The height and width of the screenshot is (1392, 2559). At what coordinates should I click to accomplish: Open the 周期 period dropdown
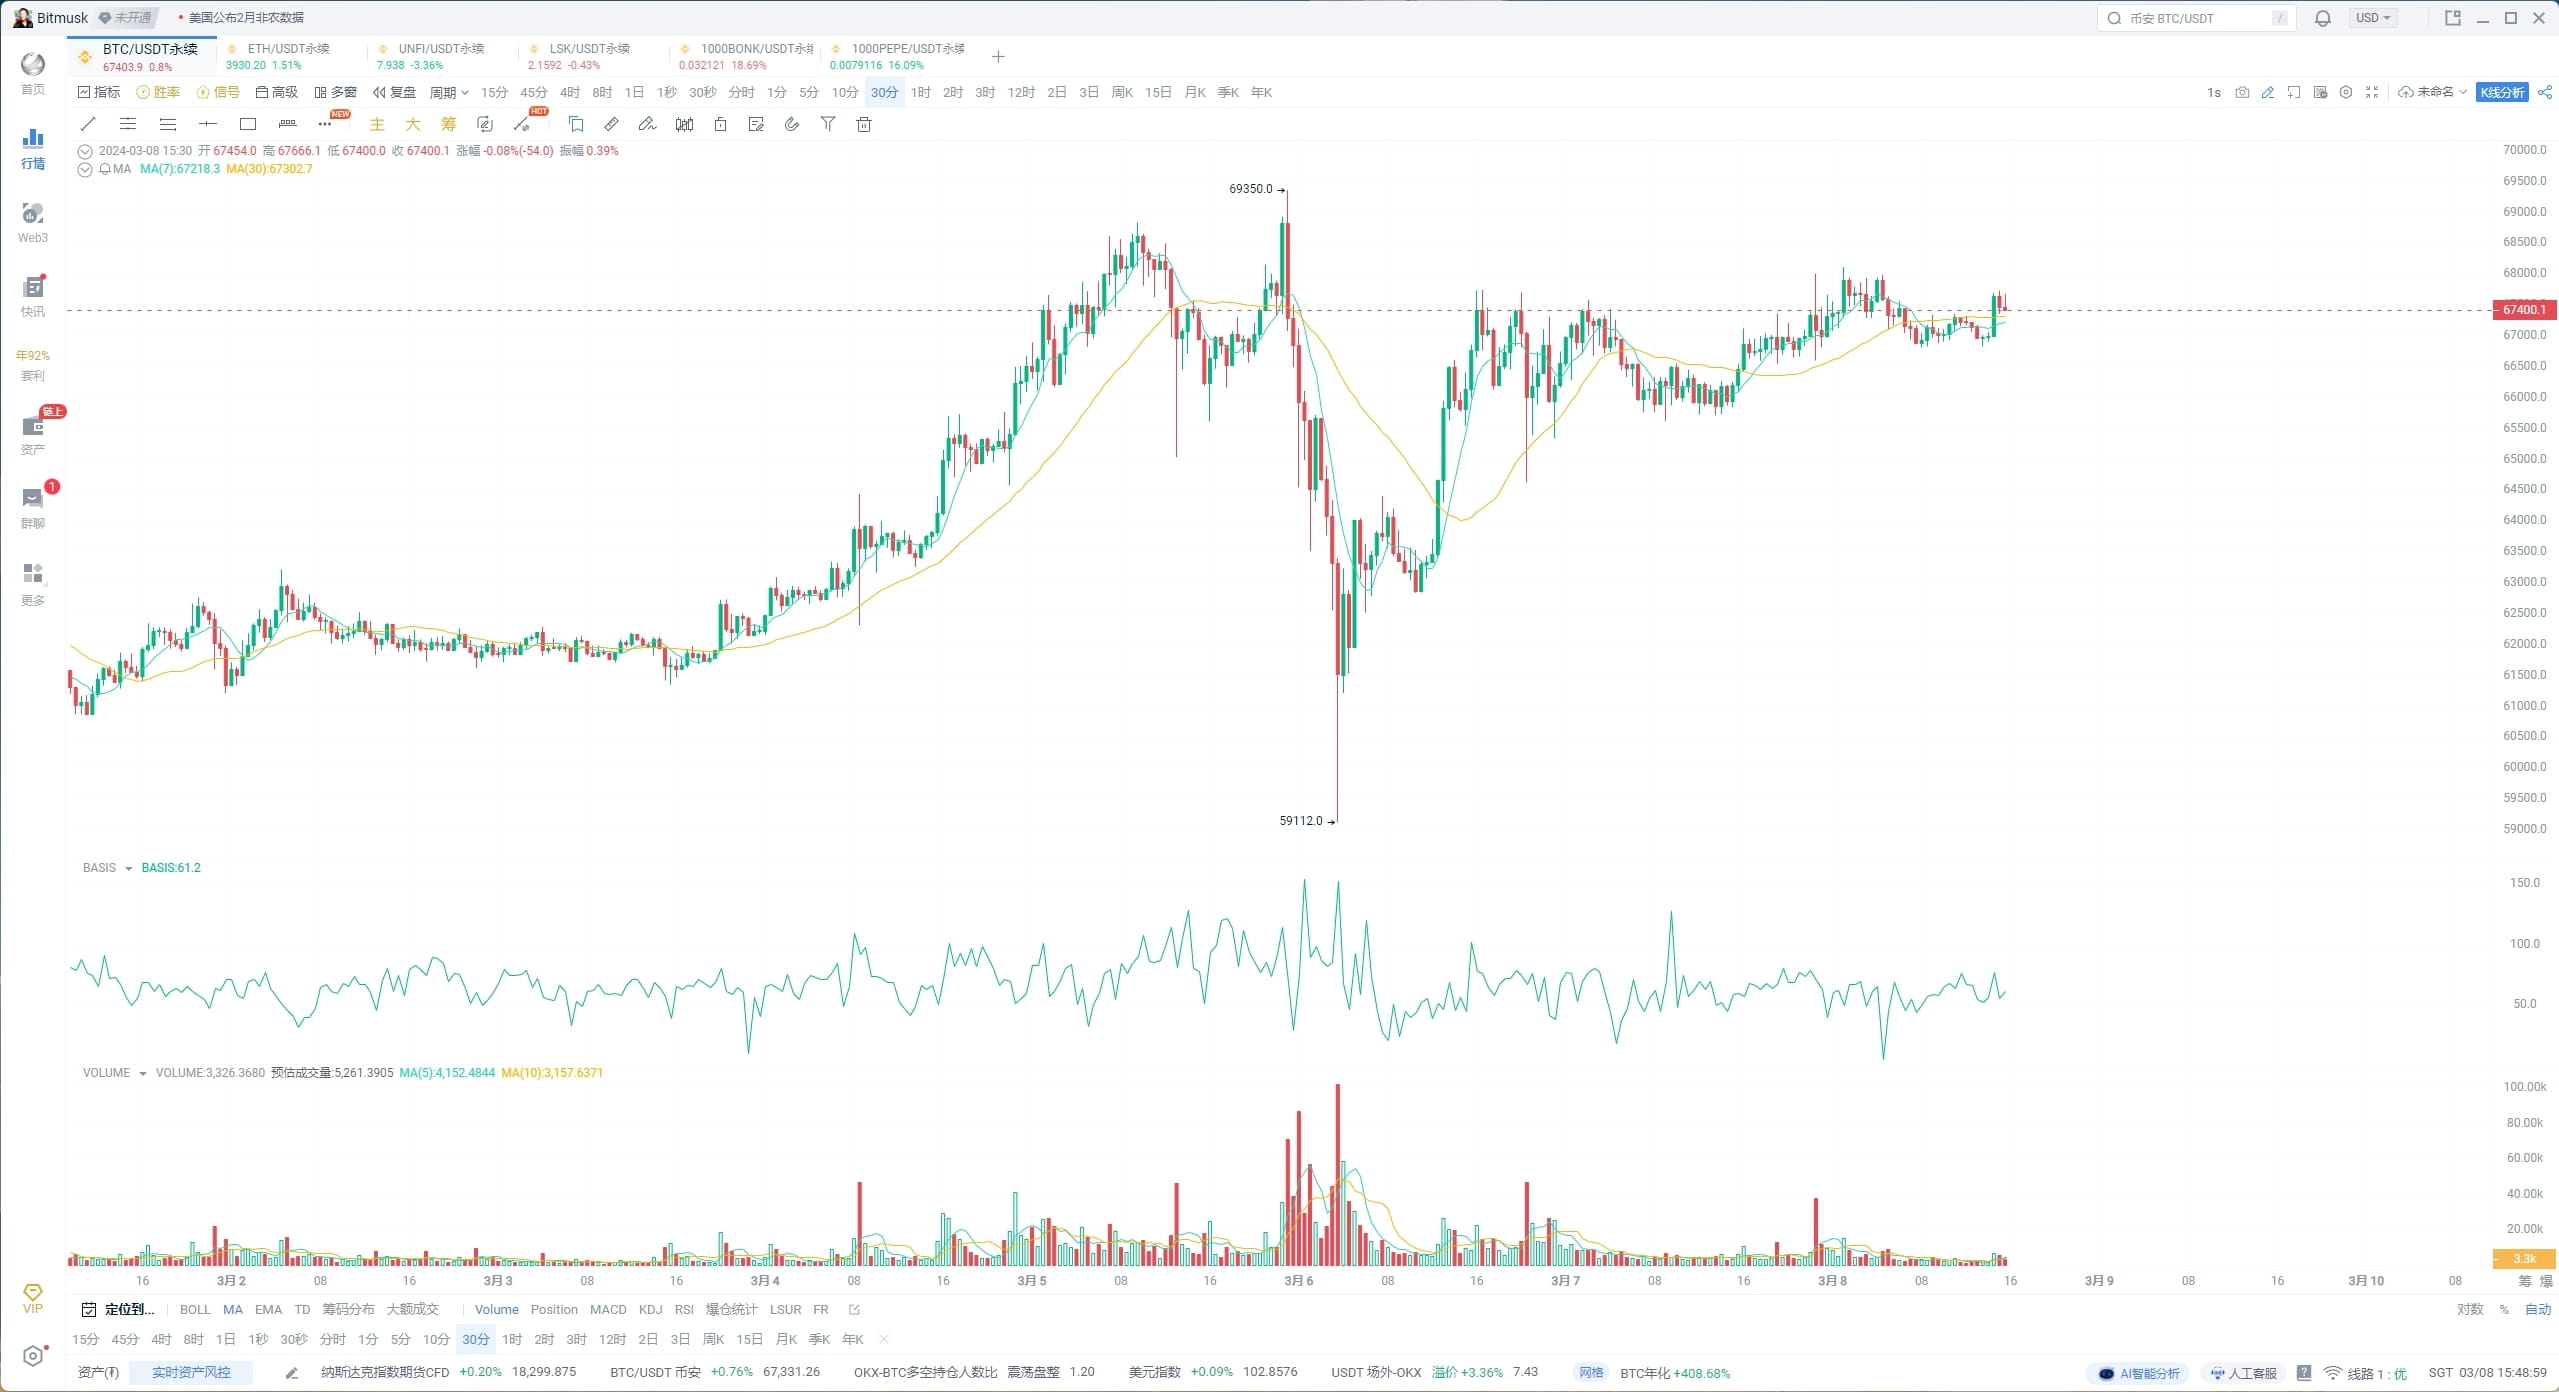[449, 92]
